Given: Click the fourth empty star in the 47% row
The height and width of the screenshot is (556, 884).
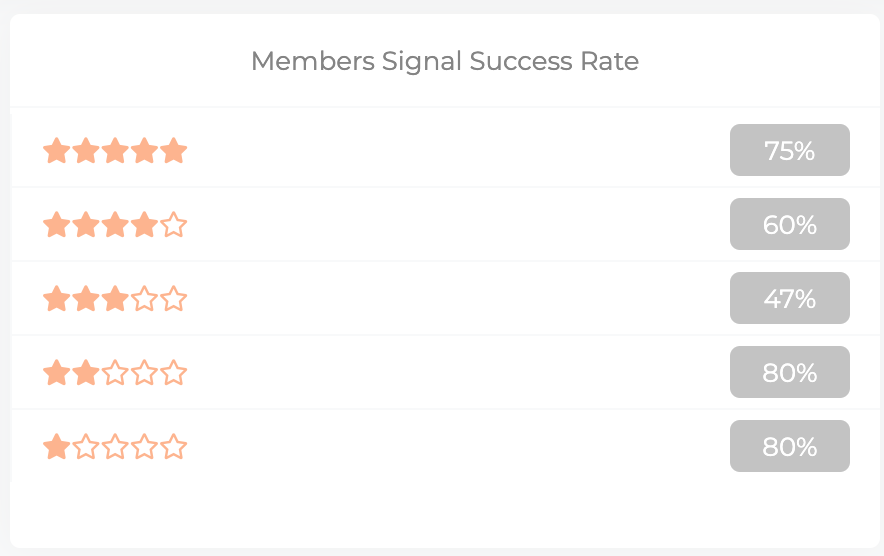Looking at the screenshot, I should click(x=144, y=298).
